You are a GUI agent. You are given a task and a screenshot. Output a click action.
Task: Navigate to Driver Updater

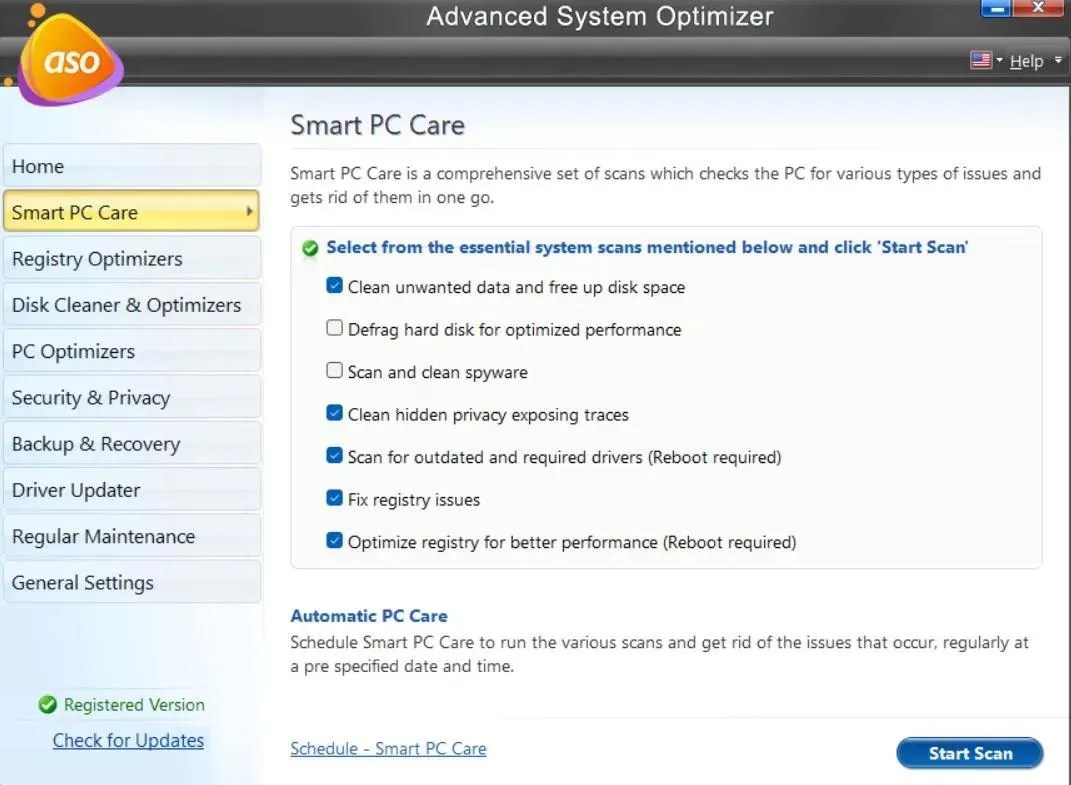pos(76,490)
